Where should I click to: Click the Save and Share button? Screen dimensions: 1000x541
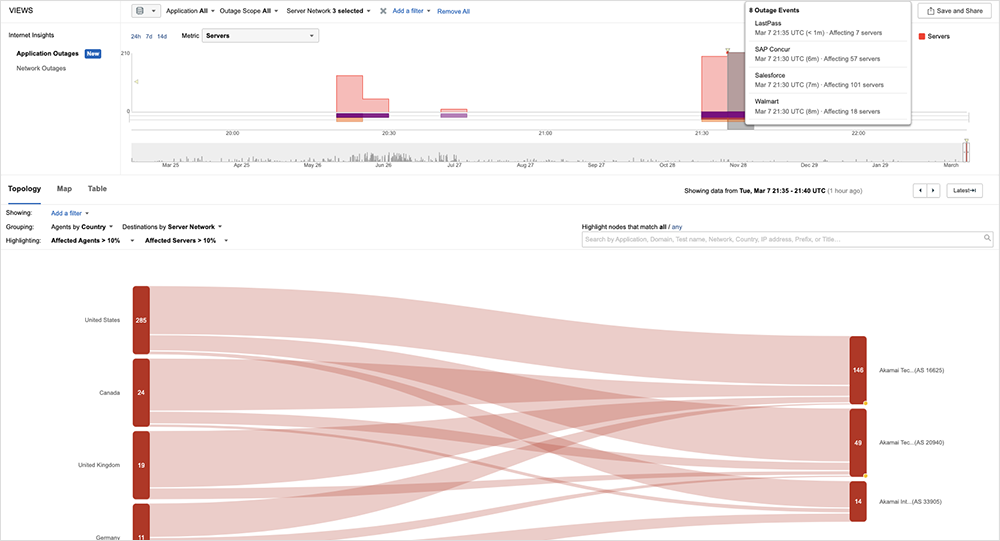(x=953, y=11)
